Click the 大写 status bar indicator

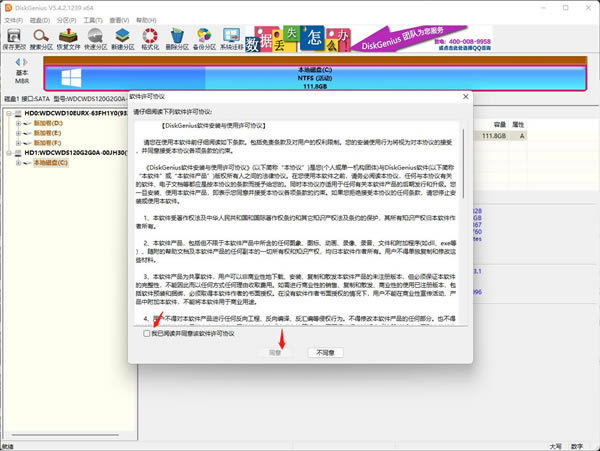point(556,446)
